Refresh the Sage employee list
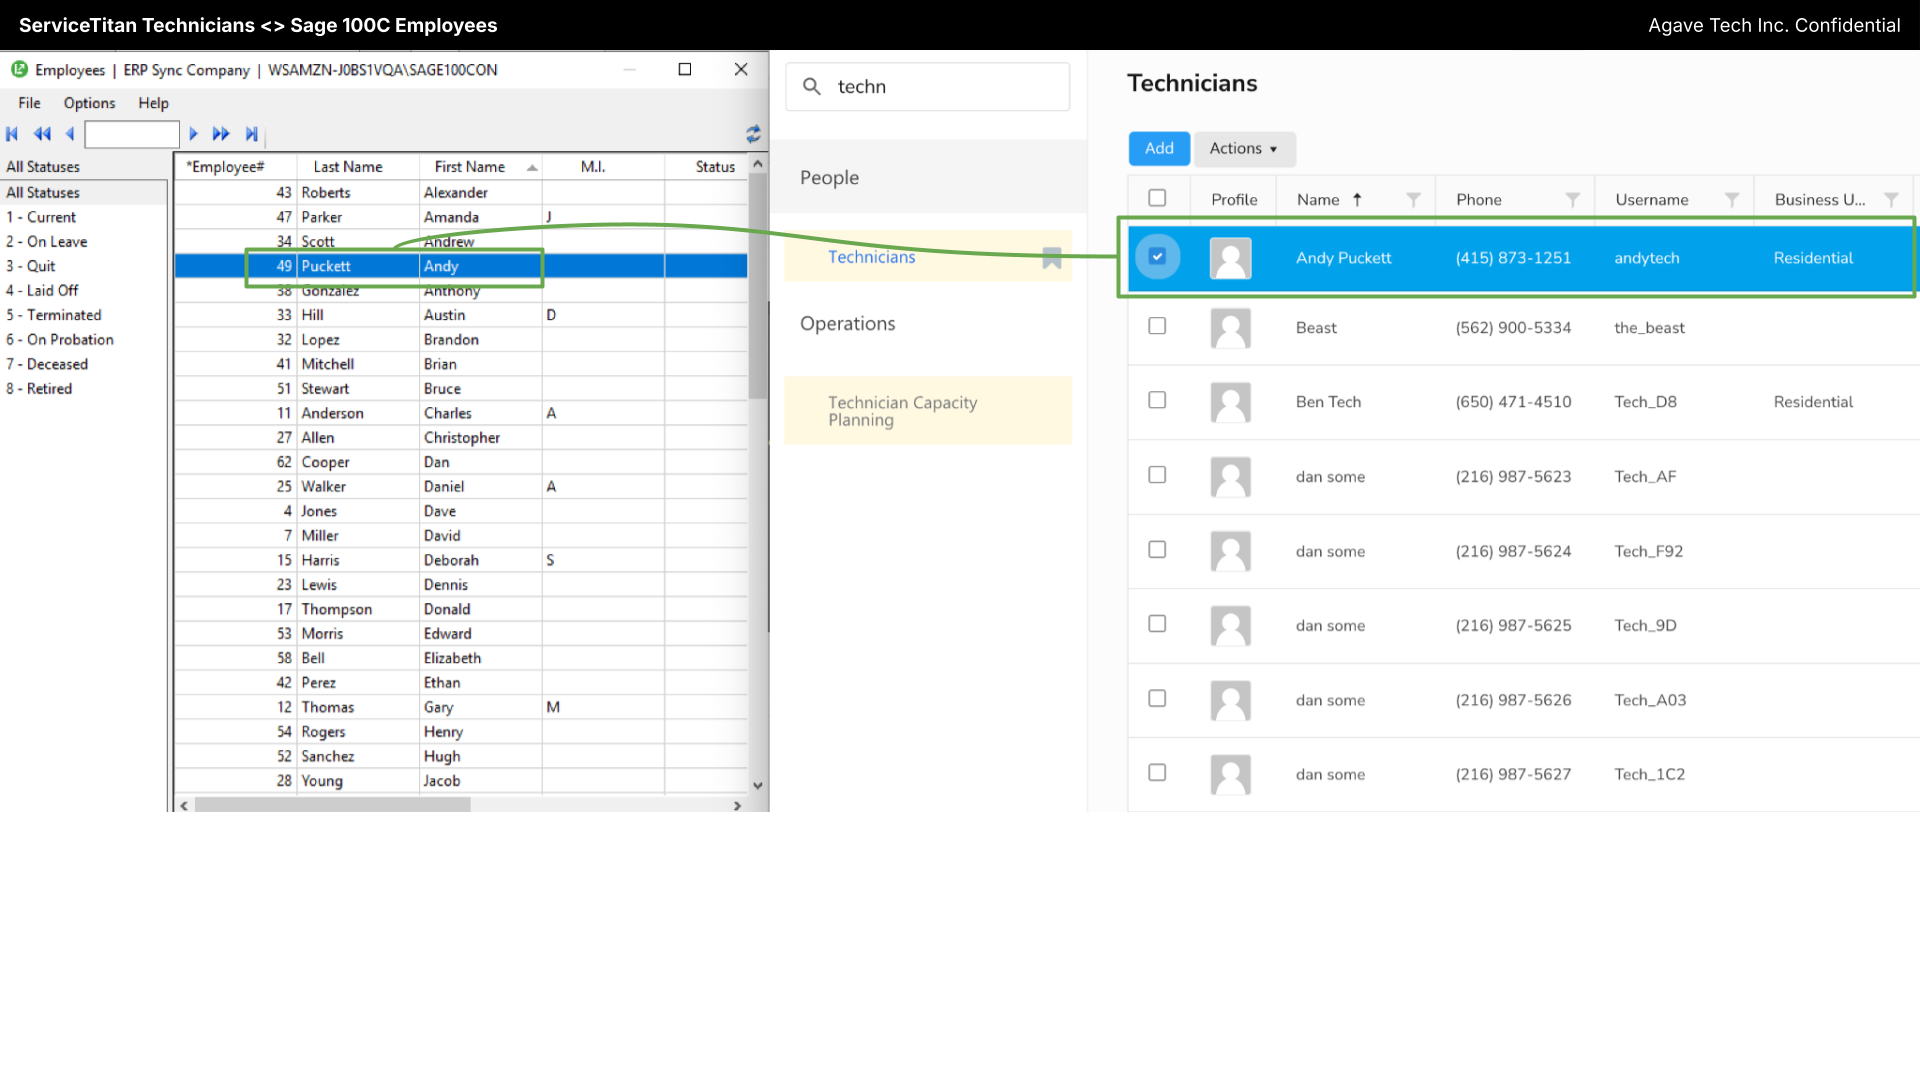The width and height of the screenshot is (1920, 1080). tap(753, 134)
